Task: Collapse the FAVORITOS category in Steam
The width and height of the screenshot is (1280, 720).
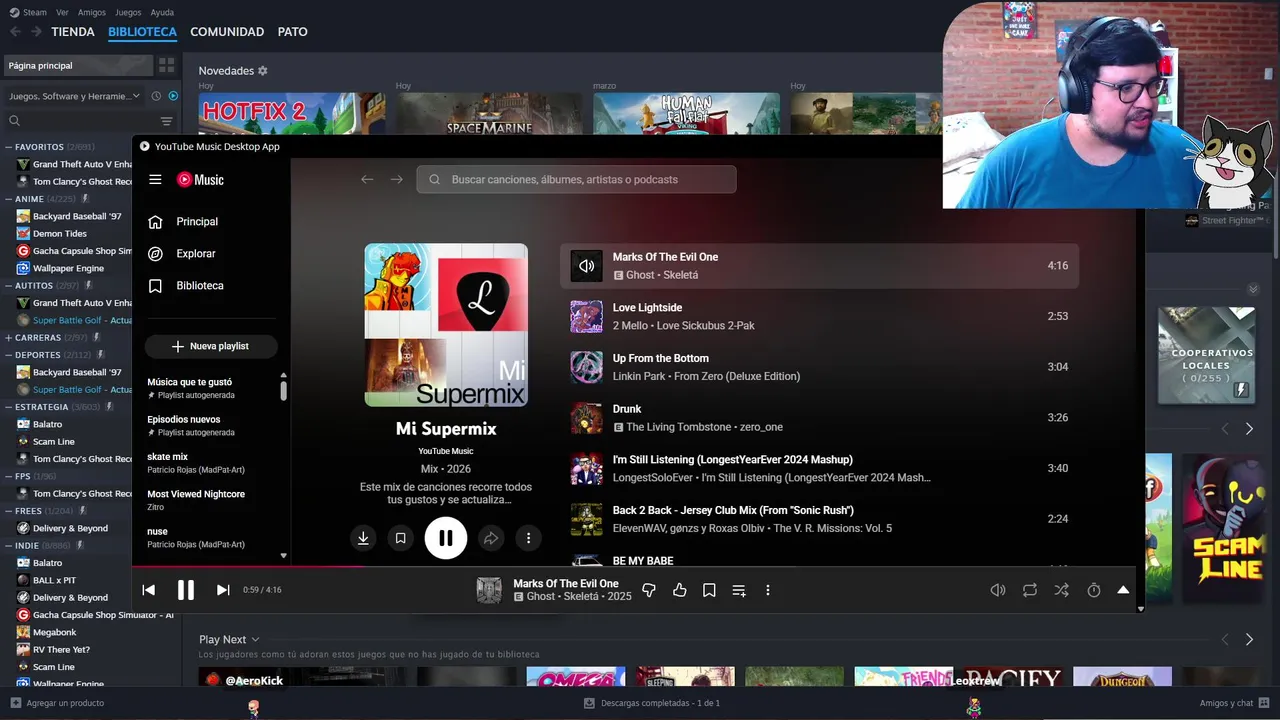Action: 9,147
